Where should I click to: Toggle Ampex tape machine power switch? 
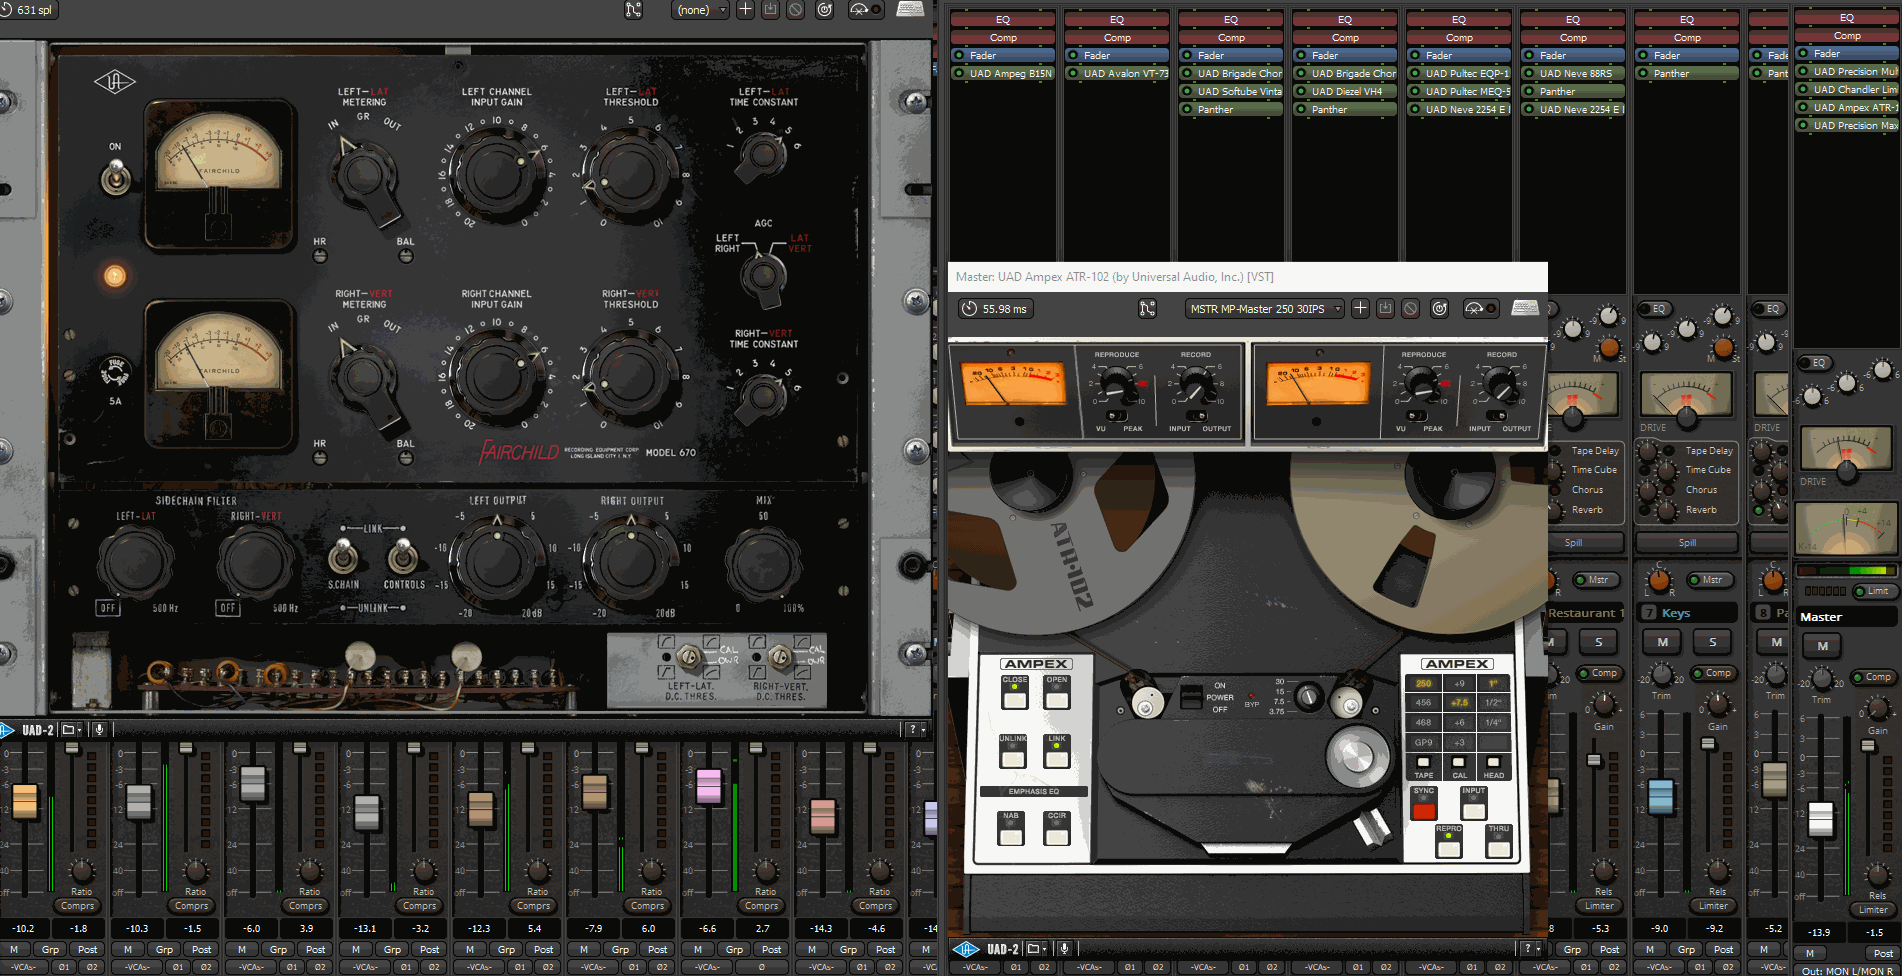[1190, 697]
